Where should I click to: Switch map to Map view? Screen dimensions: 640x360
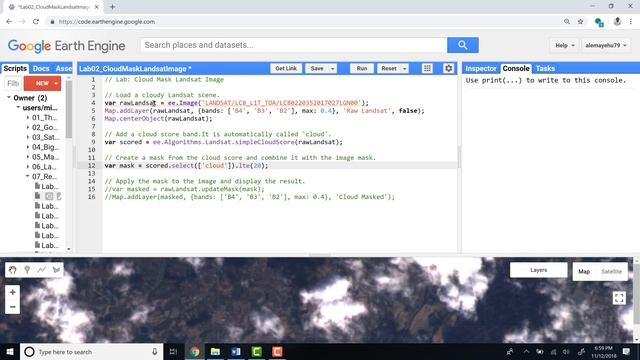pyautogui.click(x=584, y=271)
